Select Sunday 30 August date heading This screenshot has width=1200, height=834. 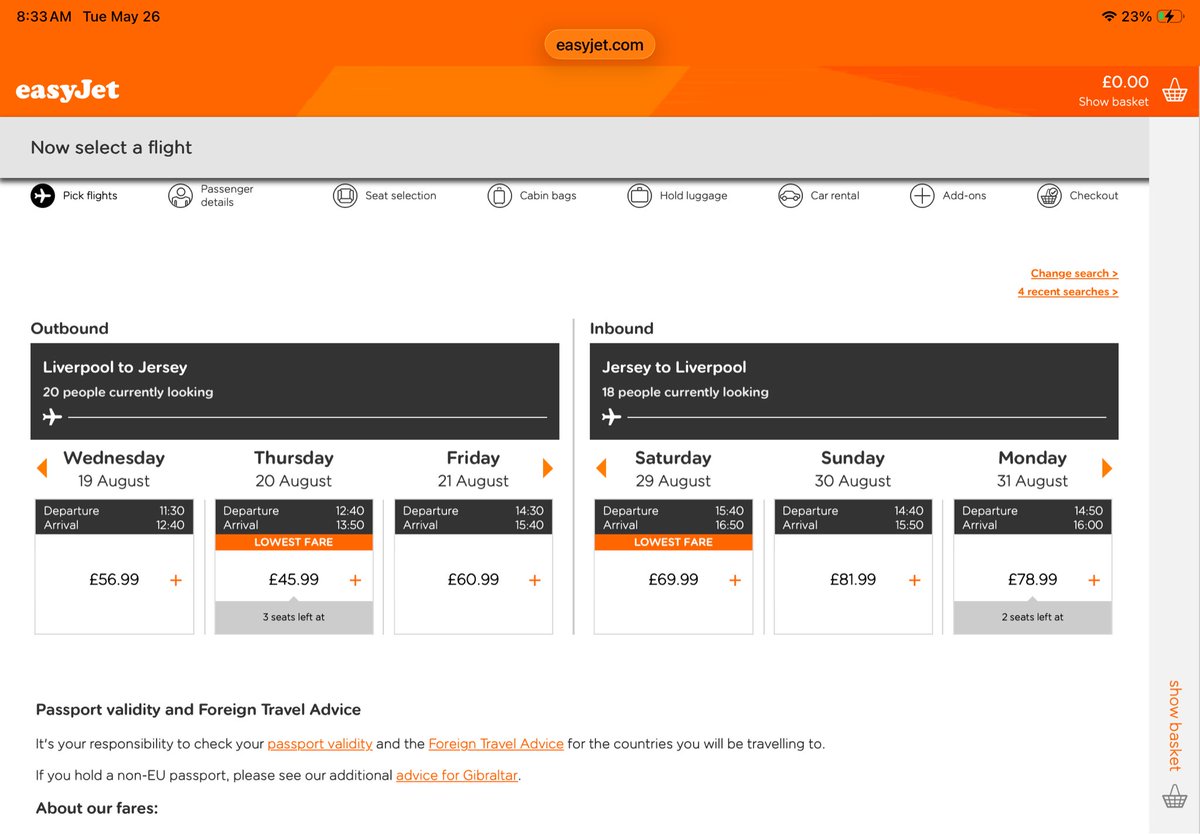pyautogui.click(x=852, y=469)
